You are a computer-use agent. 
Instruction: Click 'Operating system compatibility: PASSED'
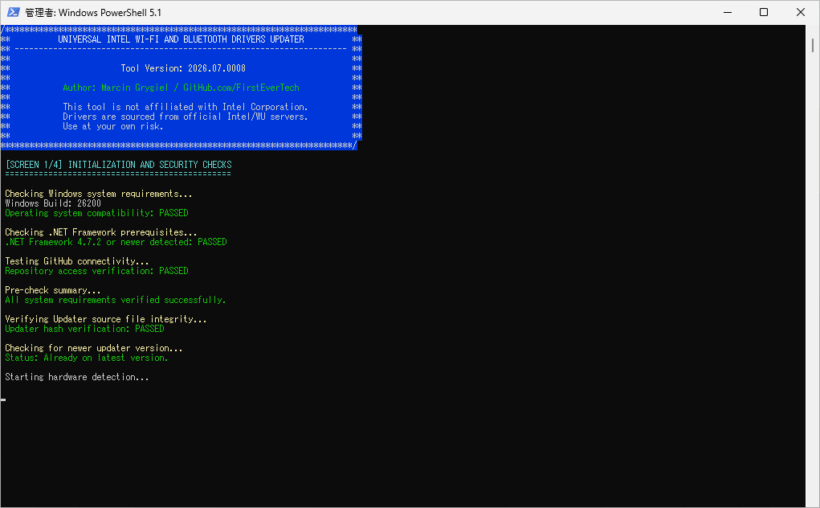coord(97,213)
